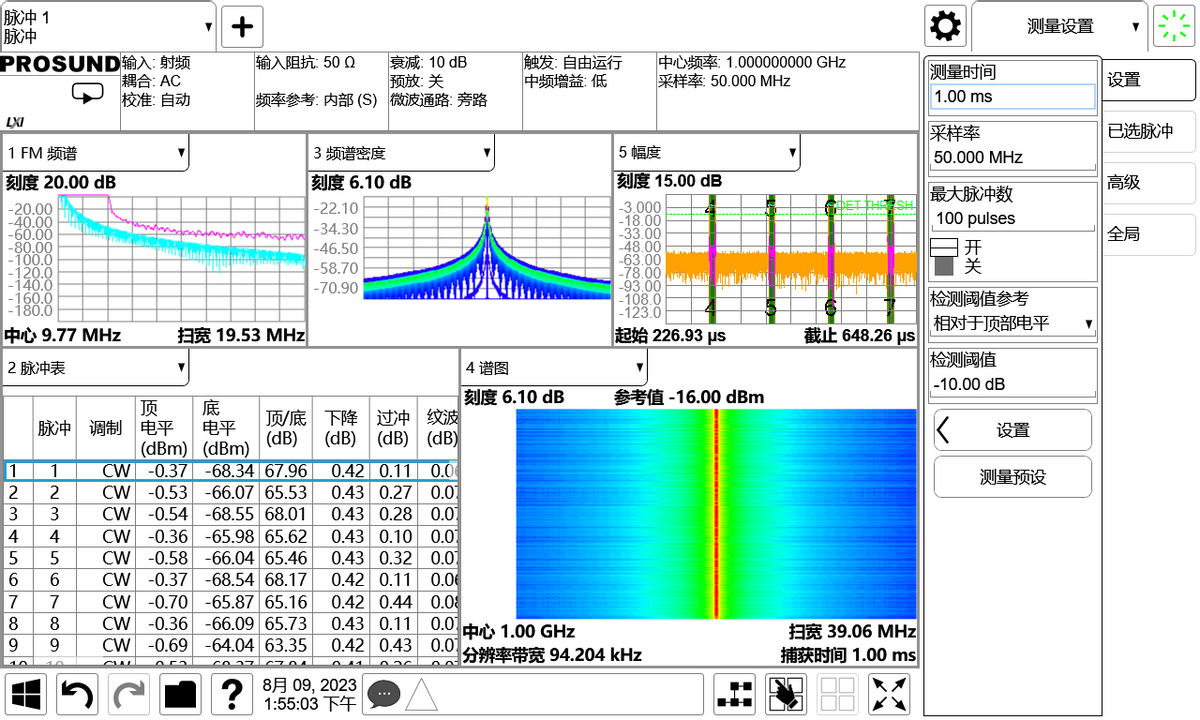The height and width of the screenshot is (720, 1200).
Task: Select the 高级 tab
Action: point(1148,183)
